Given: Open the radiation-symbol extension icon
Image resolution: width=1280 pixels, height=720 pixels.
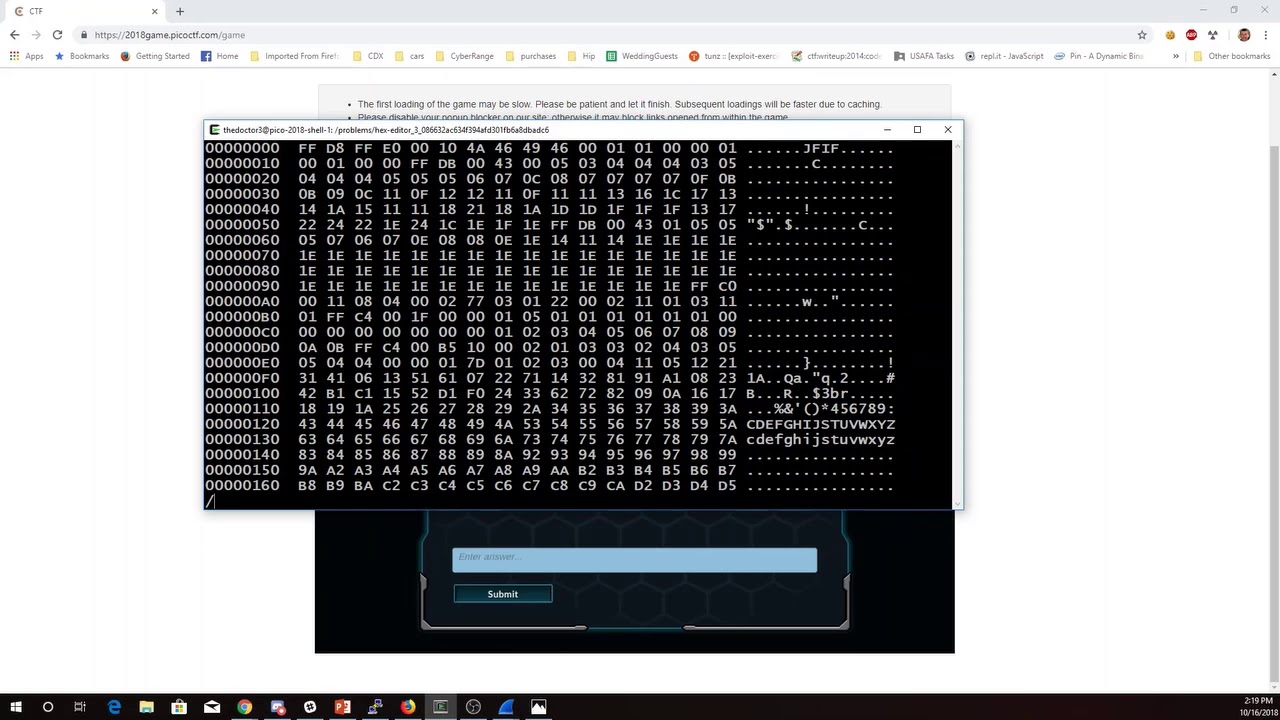Looking at the screenshot, I should (1213, 35).
